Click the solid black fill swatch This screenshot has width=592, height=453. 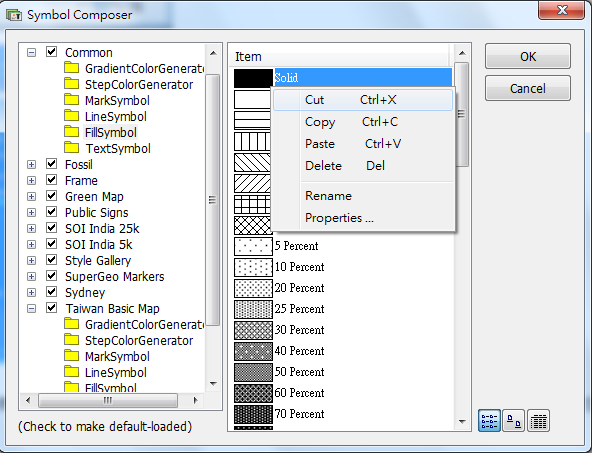253,78
